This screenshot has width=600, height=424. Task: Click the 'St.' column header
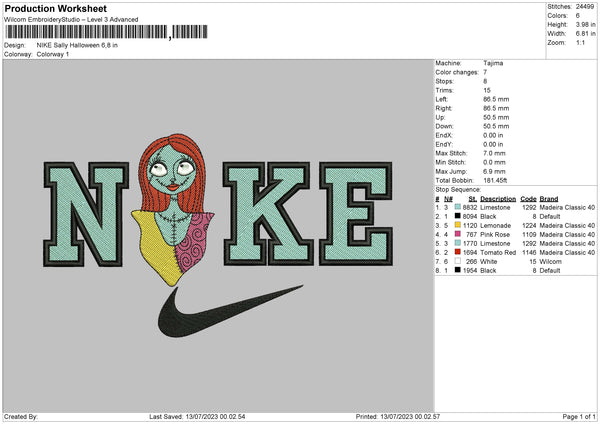tap(473, 199)
